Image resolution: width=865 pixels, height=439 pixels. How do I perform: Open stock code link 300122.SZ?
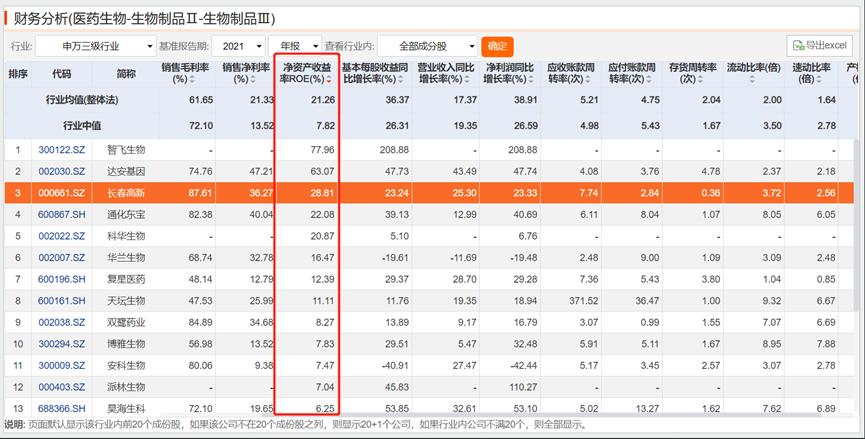[62, 149]
